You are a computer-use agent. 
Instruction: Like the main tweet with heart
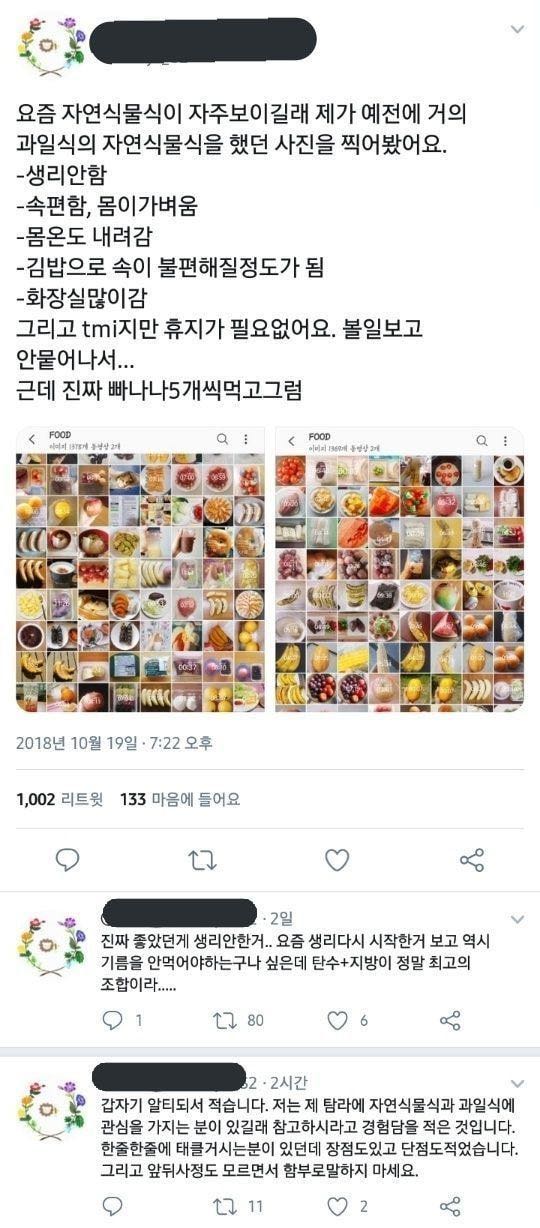pyautogui.click(x=337, y=859)
